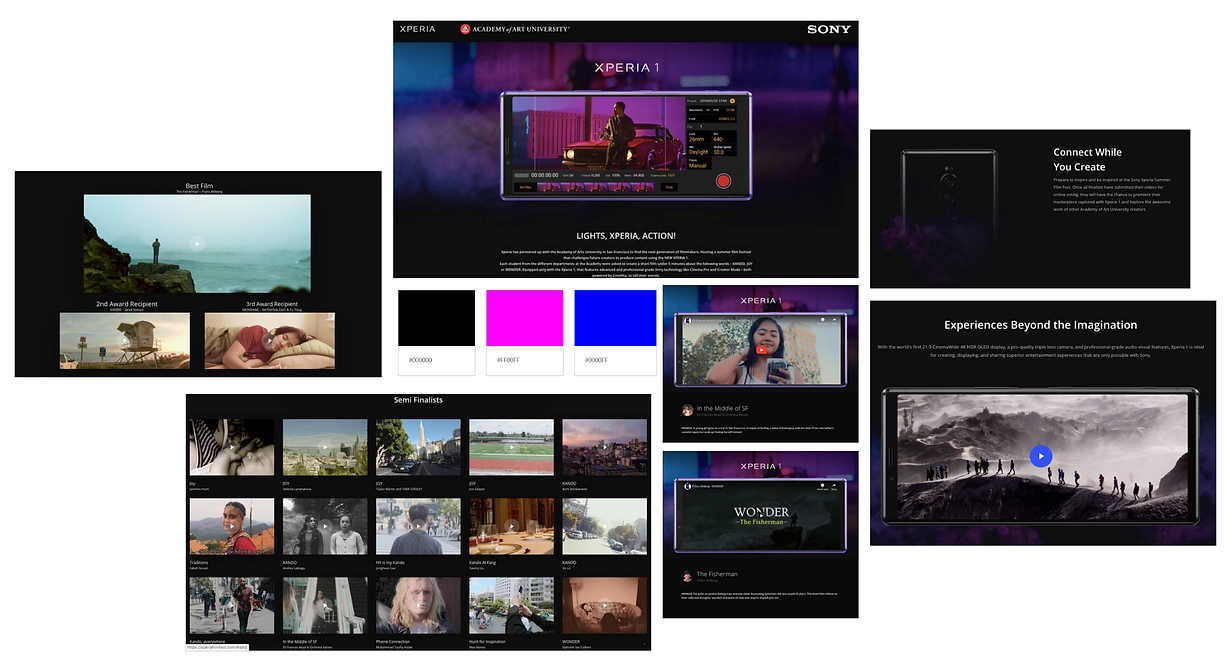Play the 'WONDER The Fisherman' embedded video
This screenshot has height=672, width=1231.
coord(761,516)
